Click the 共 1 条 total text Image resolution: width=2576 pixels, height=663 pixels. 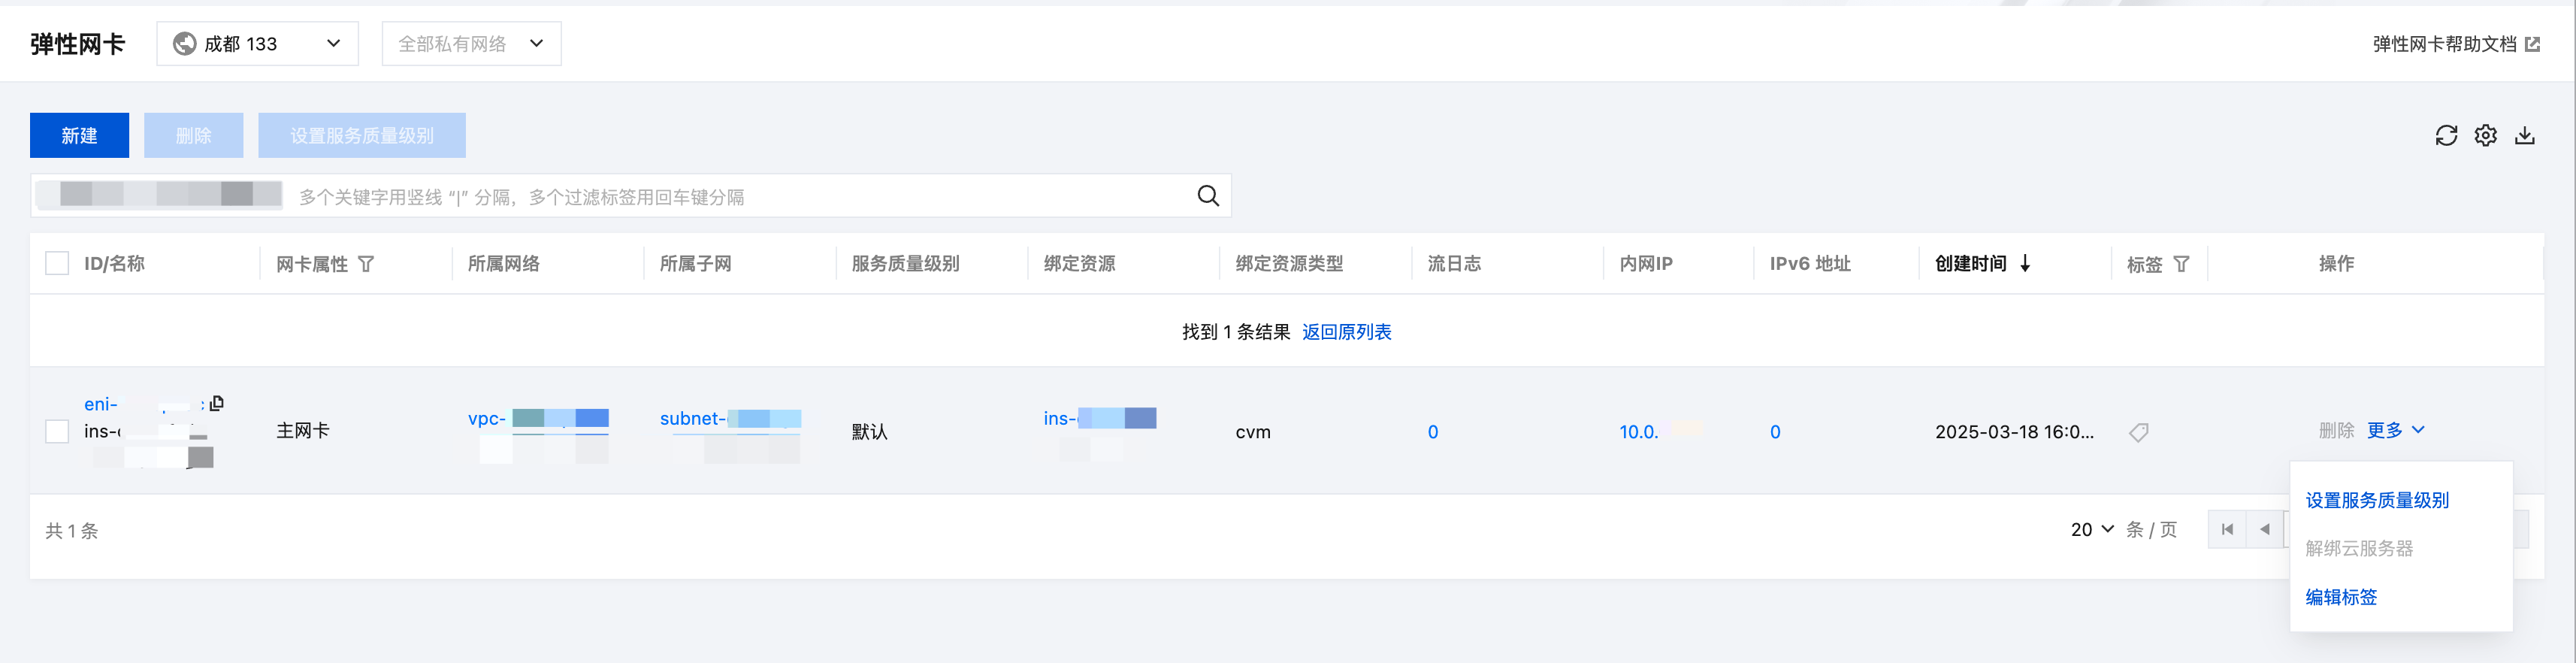pos(72,531)
